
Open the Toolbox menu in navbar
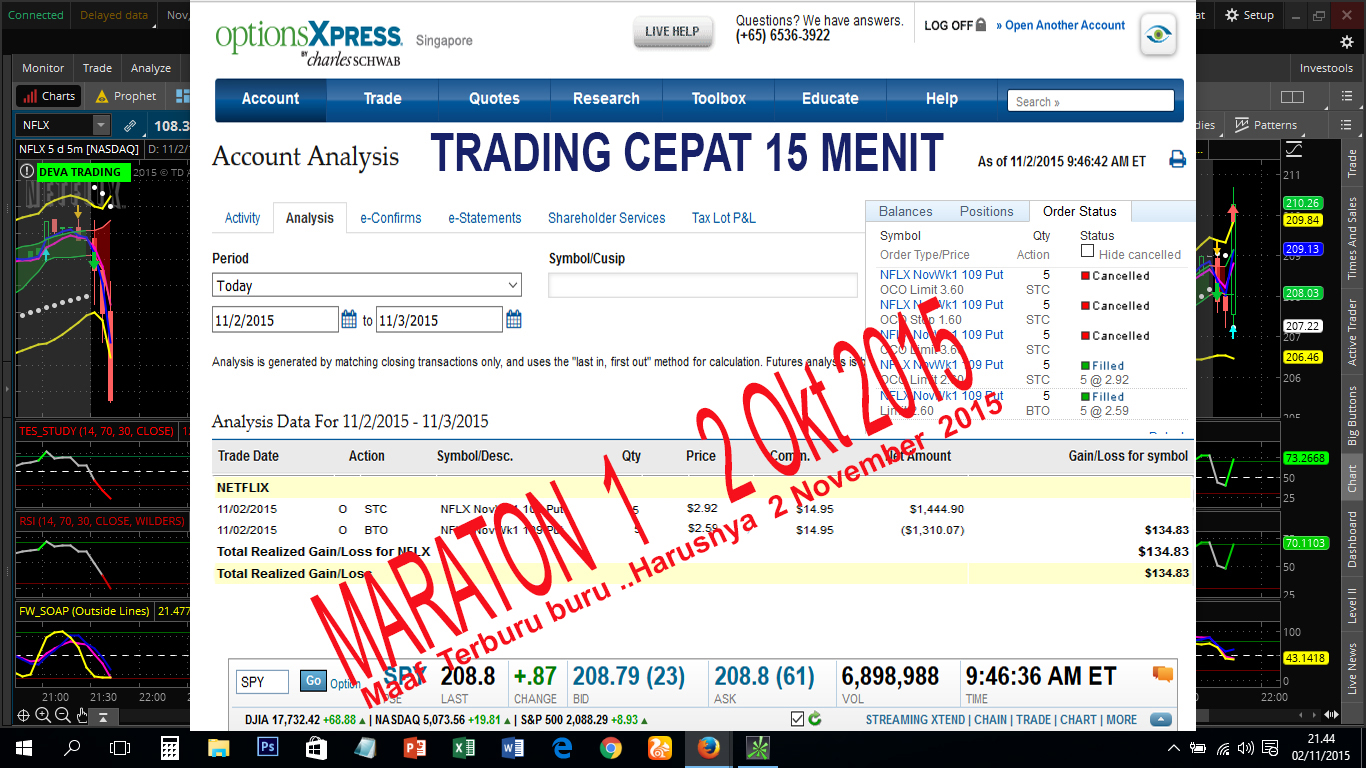[719, 99]
